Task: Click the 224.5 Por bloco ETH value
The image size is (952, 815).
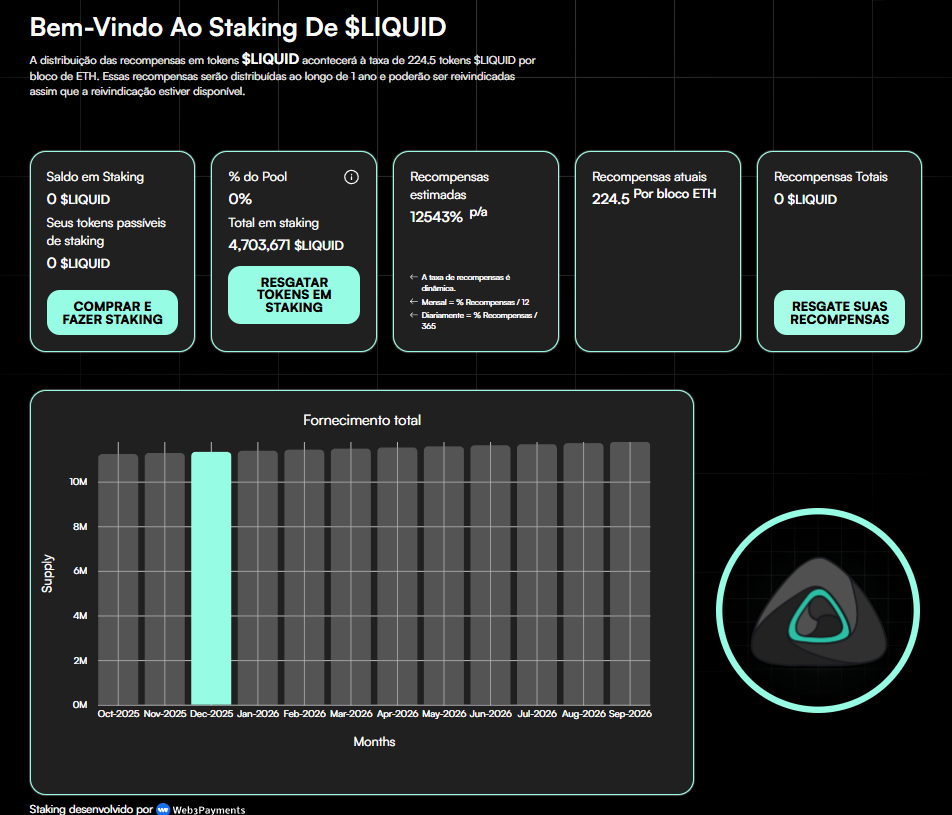Action: point(654,197)
